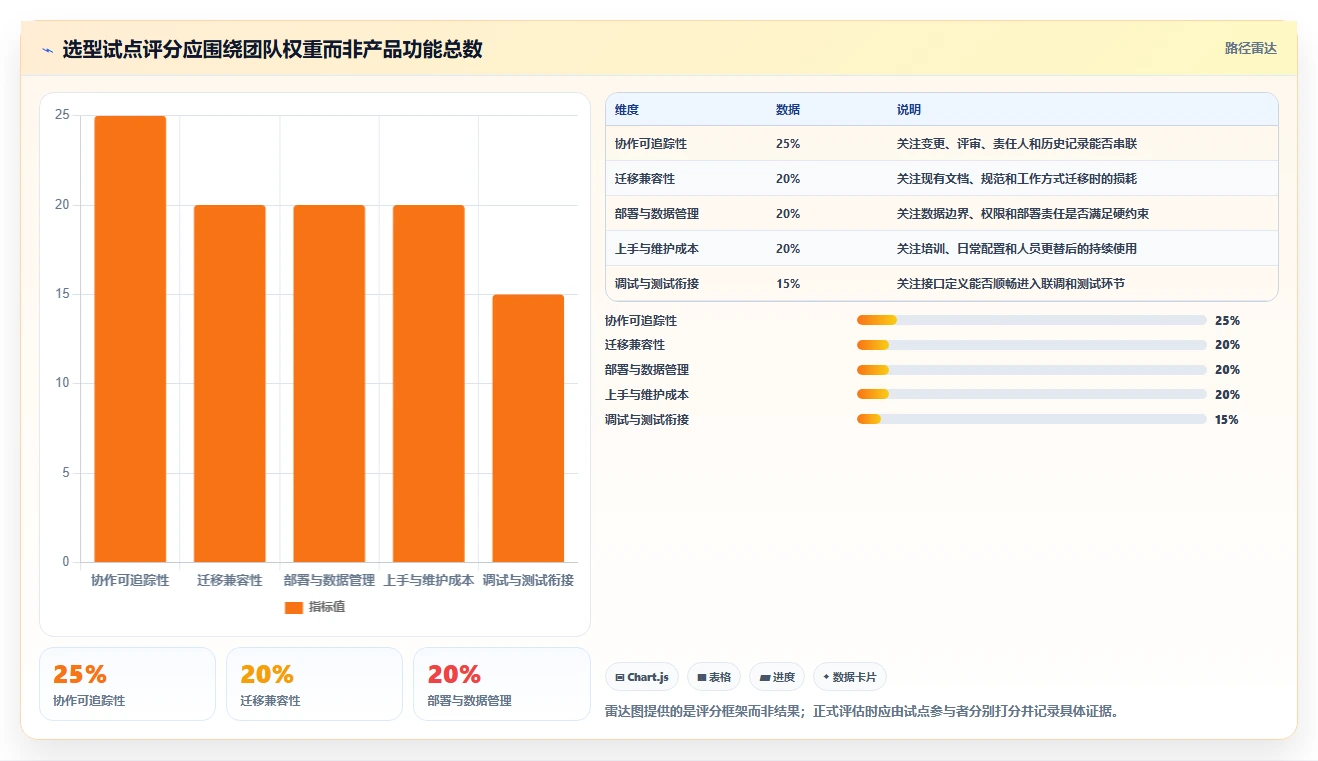
Task: Click the lightning icon beside the title
Action: (47, 50)
